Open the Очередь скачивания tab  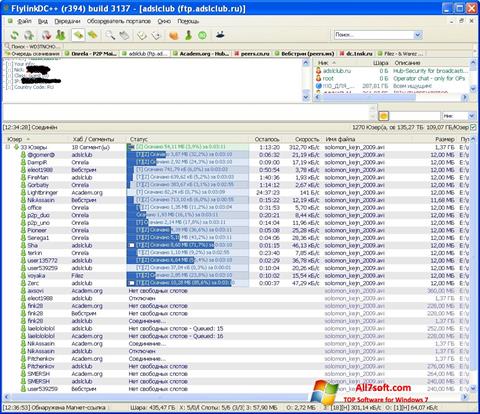click(x=32, y=53)
